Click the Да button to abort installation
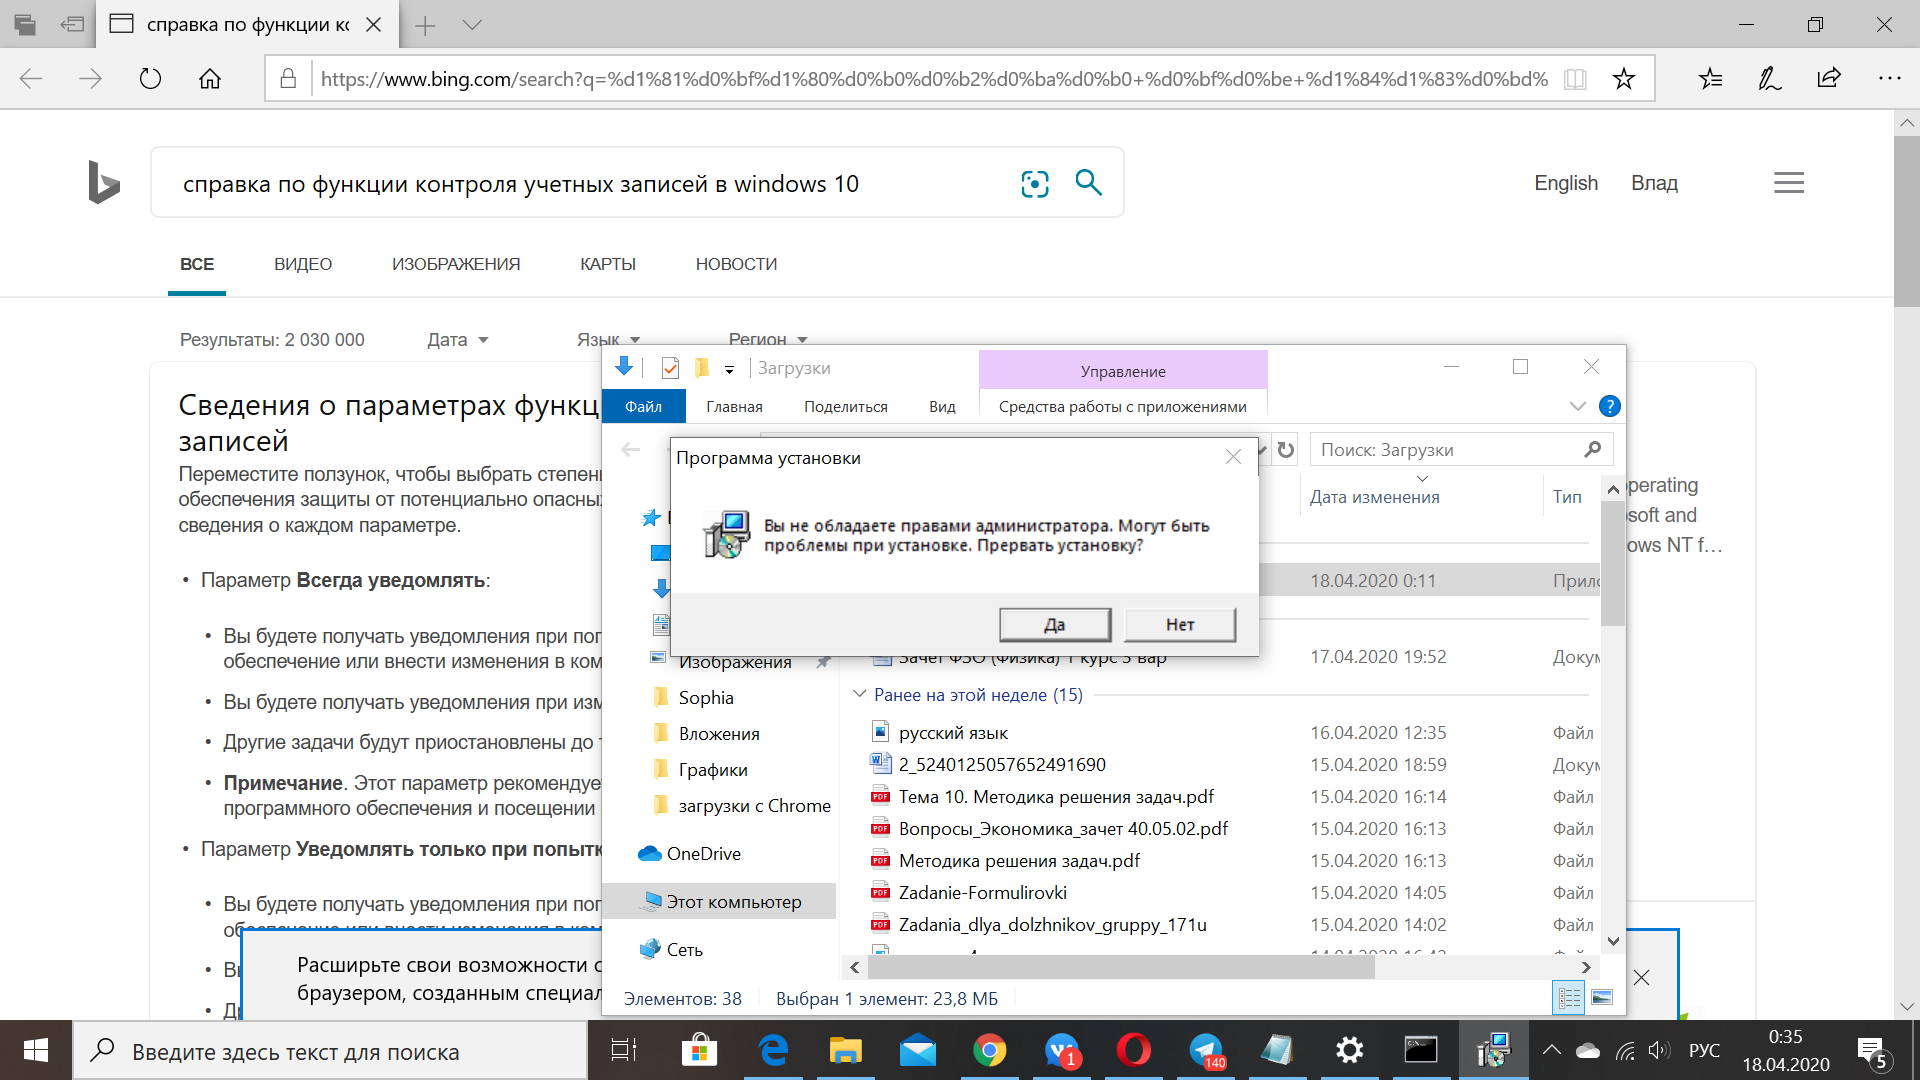 coord(1055,624)
